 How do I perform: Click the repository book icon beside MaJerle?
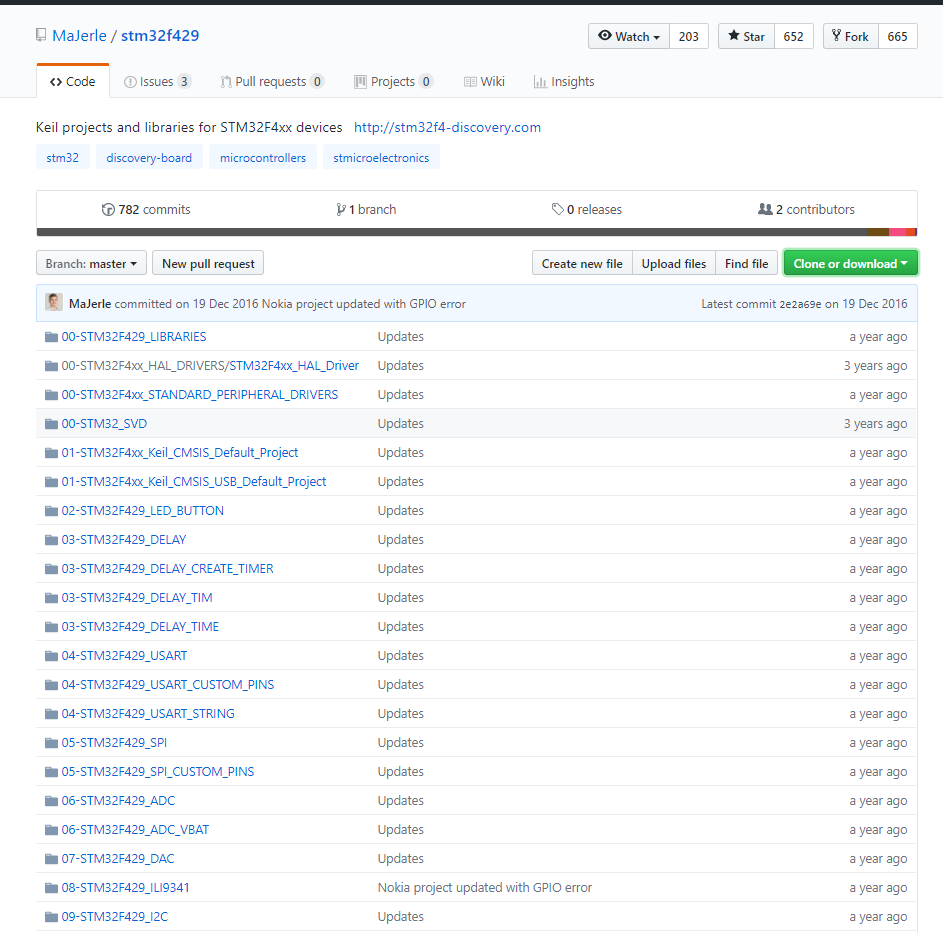click(x=41, y=35)
